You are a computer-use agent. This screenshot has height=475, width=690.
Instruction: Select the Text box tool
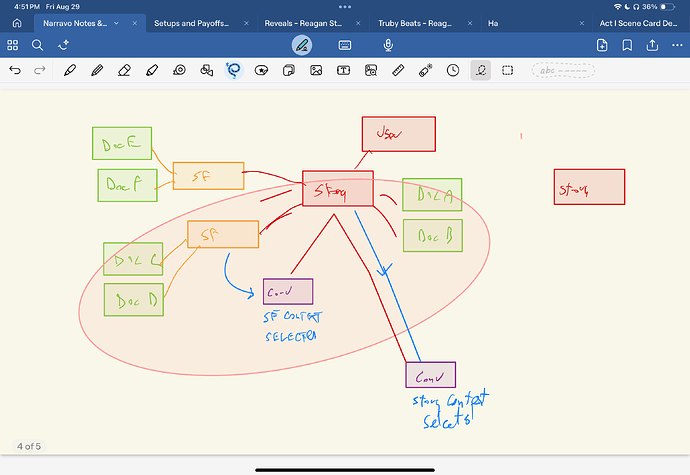click(x=343, y=71)
